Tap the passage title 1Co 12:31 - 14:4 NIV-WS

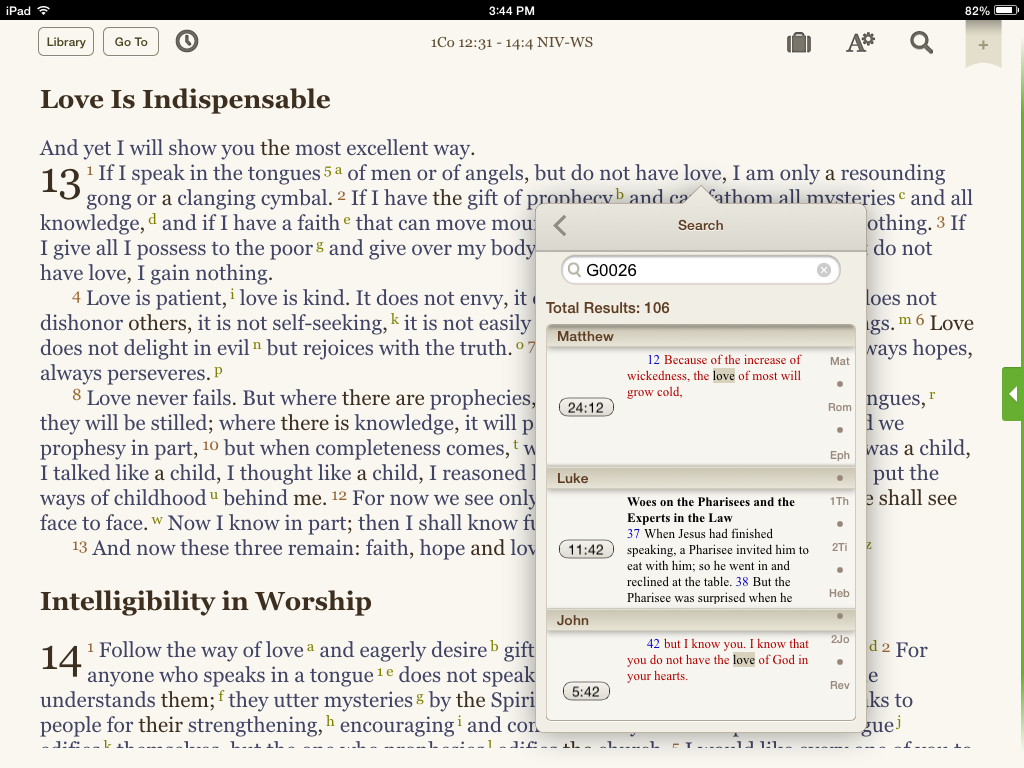coord(511,42)
